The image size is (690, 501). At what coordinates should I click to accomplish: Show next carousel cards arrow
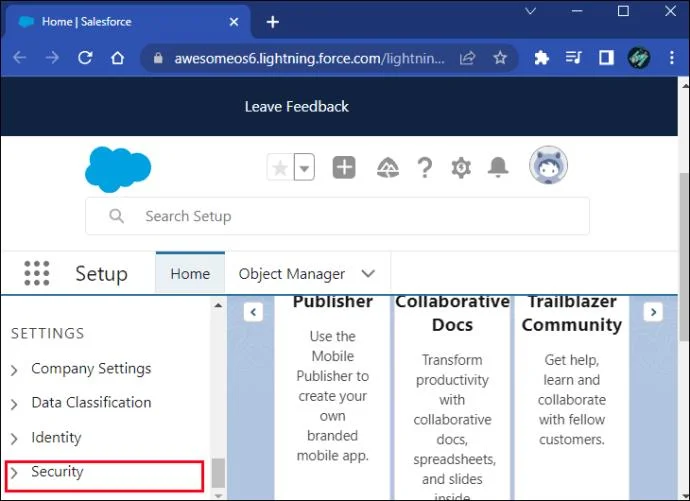pos(653,312)
